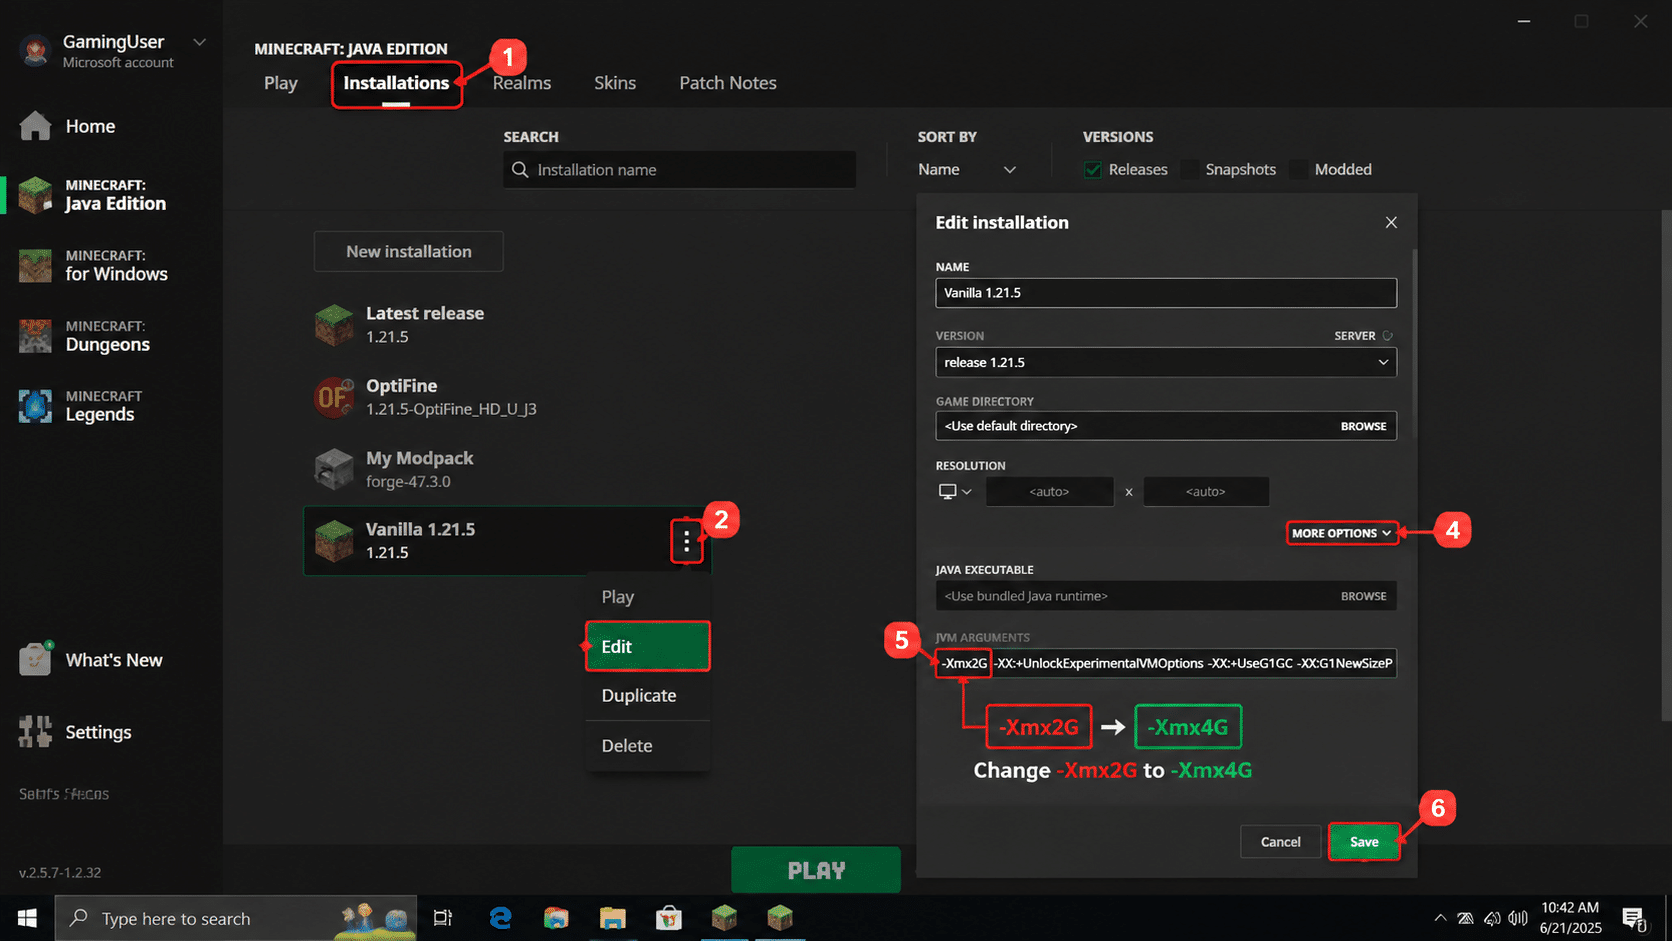Image resolution: width=1672 pixels, height=941 pixels.
Task: Click the Installation name search box
Action: click(x=680, y=170)
